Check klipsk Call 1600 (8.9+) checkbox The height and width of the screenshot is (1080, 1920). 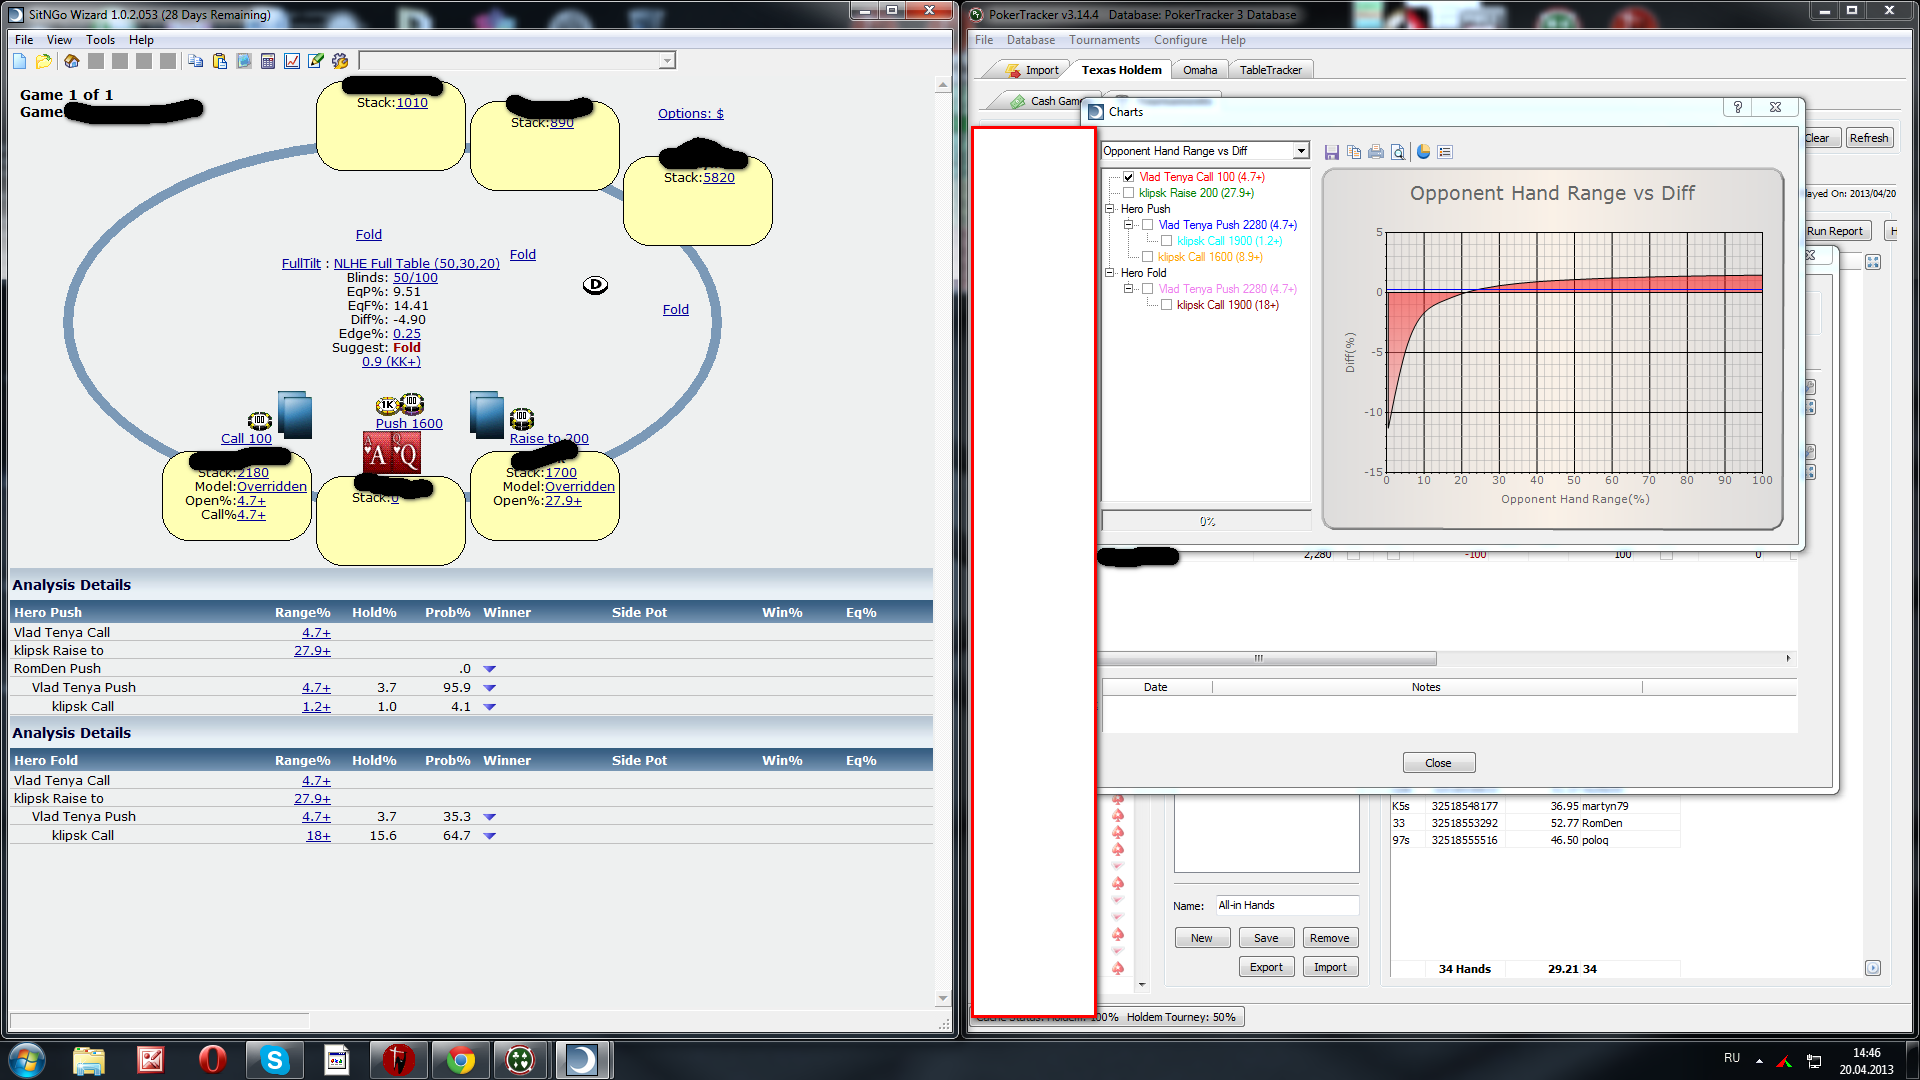coord(1148,257)
